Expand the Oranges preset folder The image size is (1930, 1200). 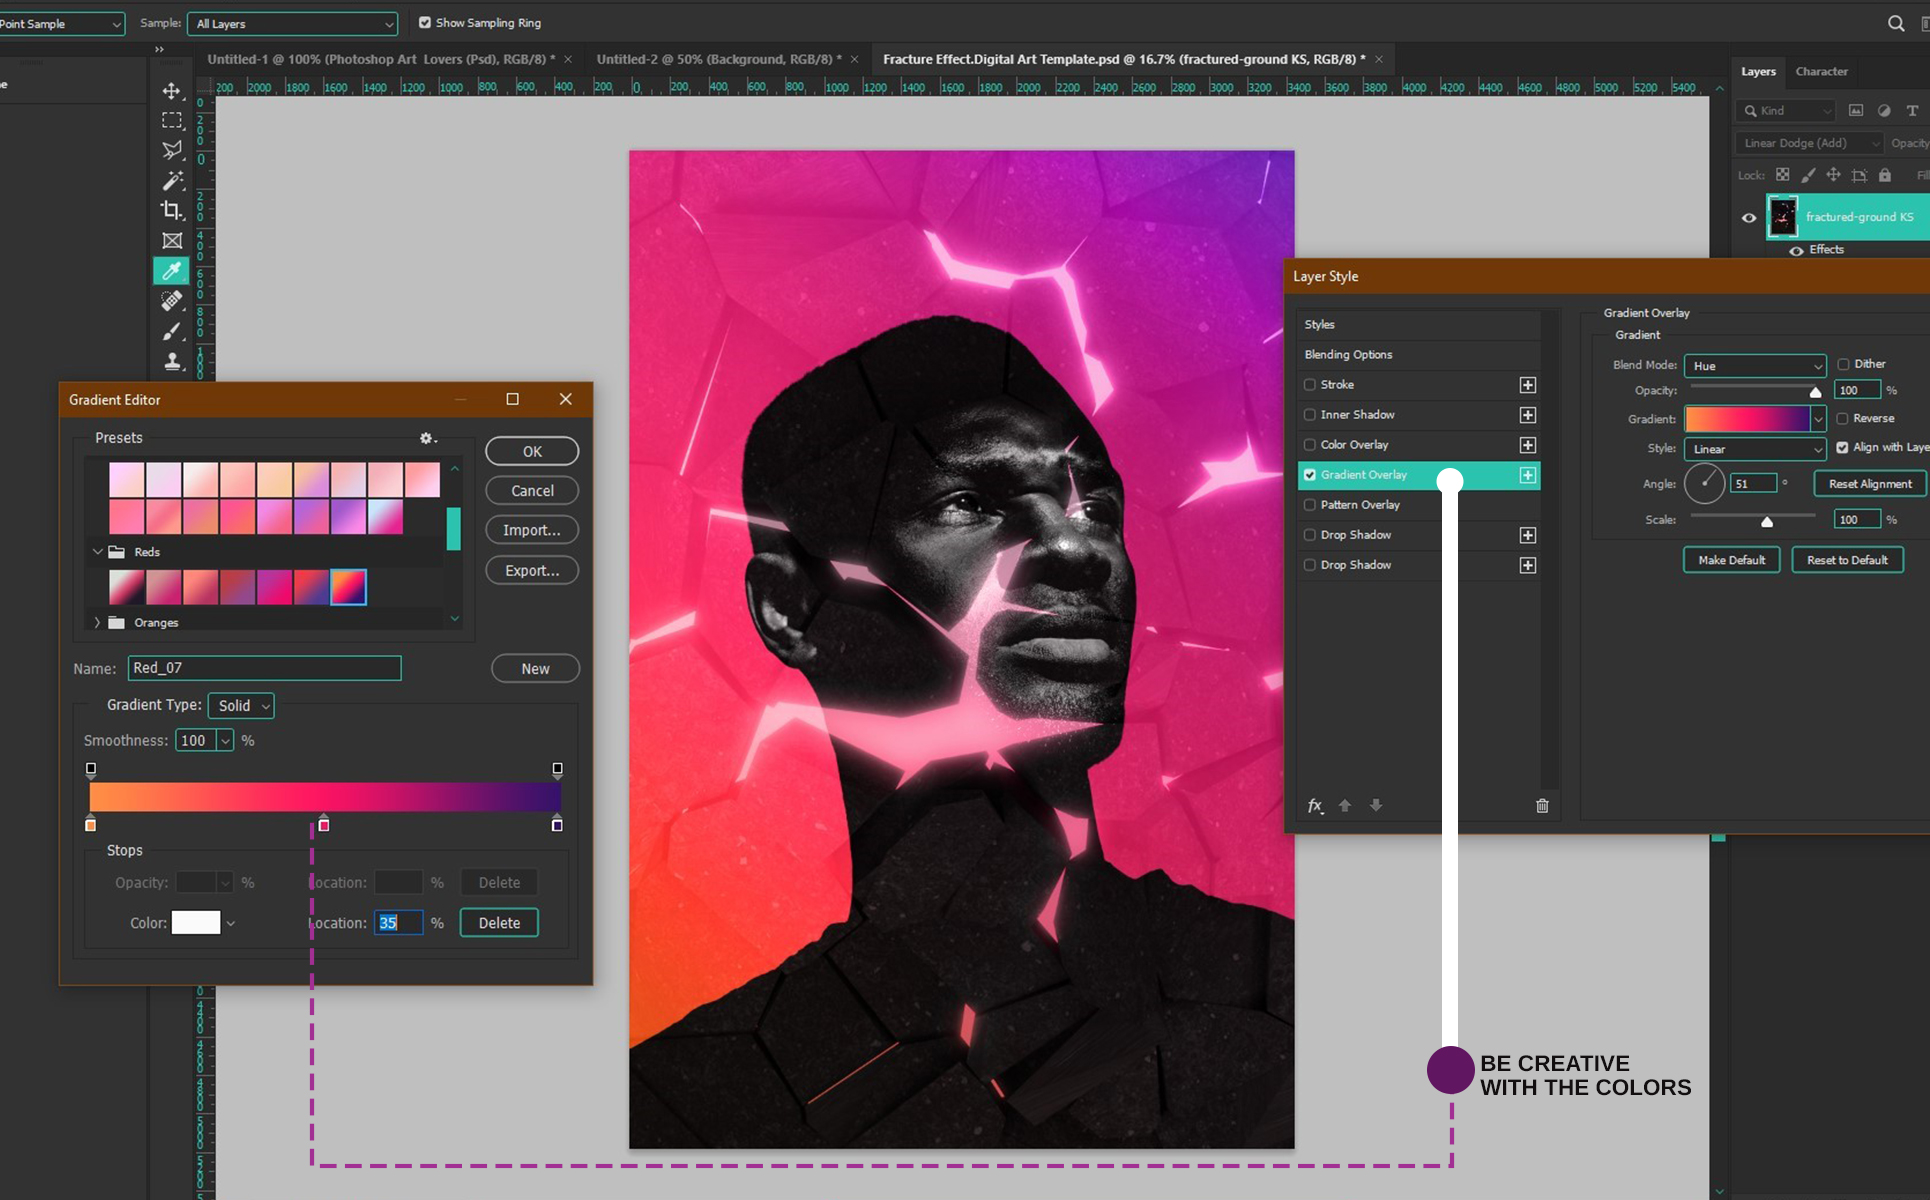click(x=97, y=622)
